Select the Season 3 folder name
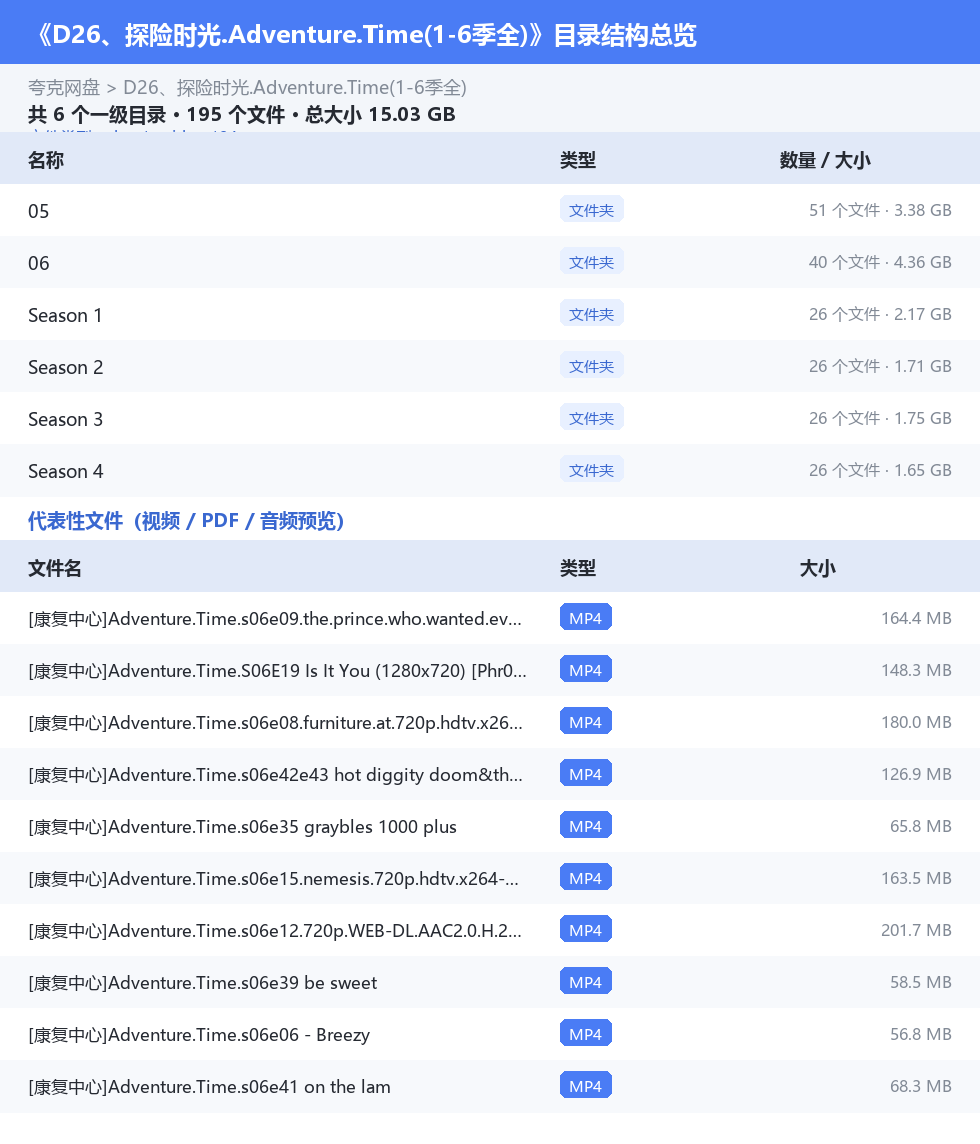This screenshot has width=980, height=1144. (66, 419)
